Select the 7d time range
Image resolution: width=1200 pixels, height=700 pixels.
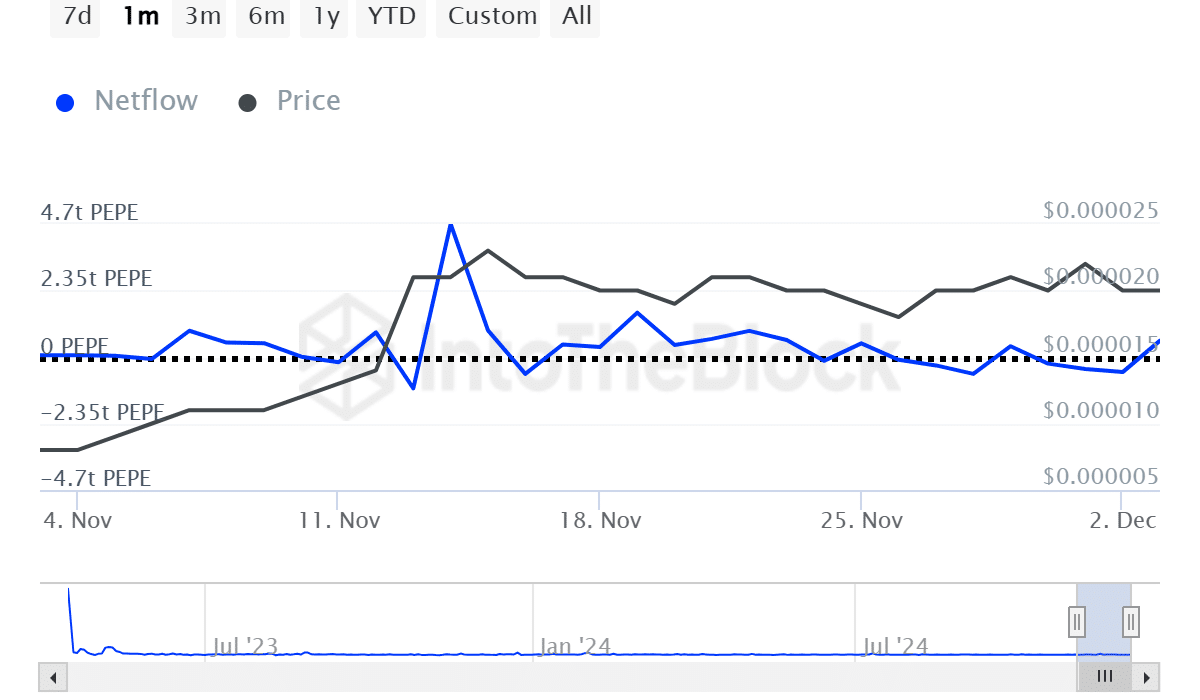point(76,17)
